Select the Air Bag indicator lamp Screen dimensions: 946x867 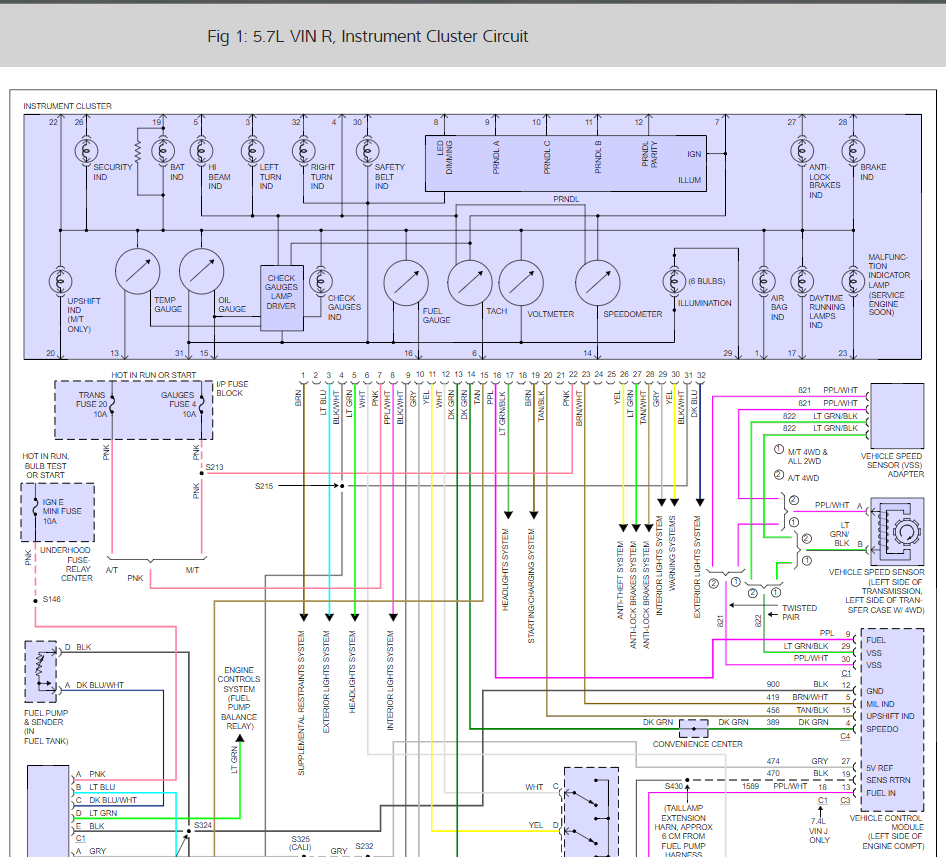[763, 279]
